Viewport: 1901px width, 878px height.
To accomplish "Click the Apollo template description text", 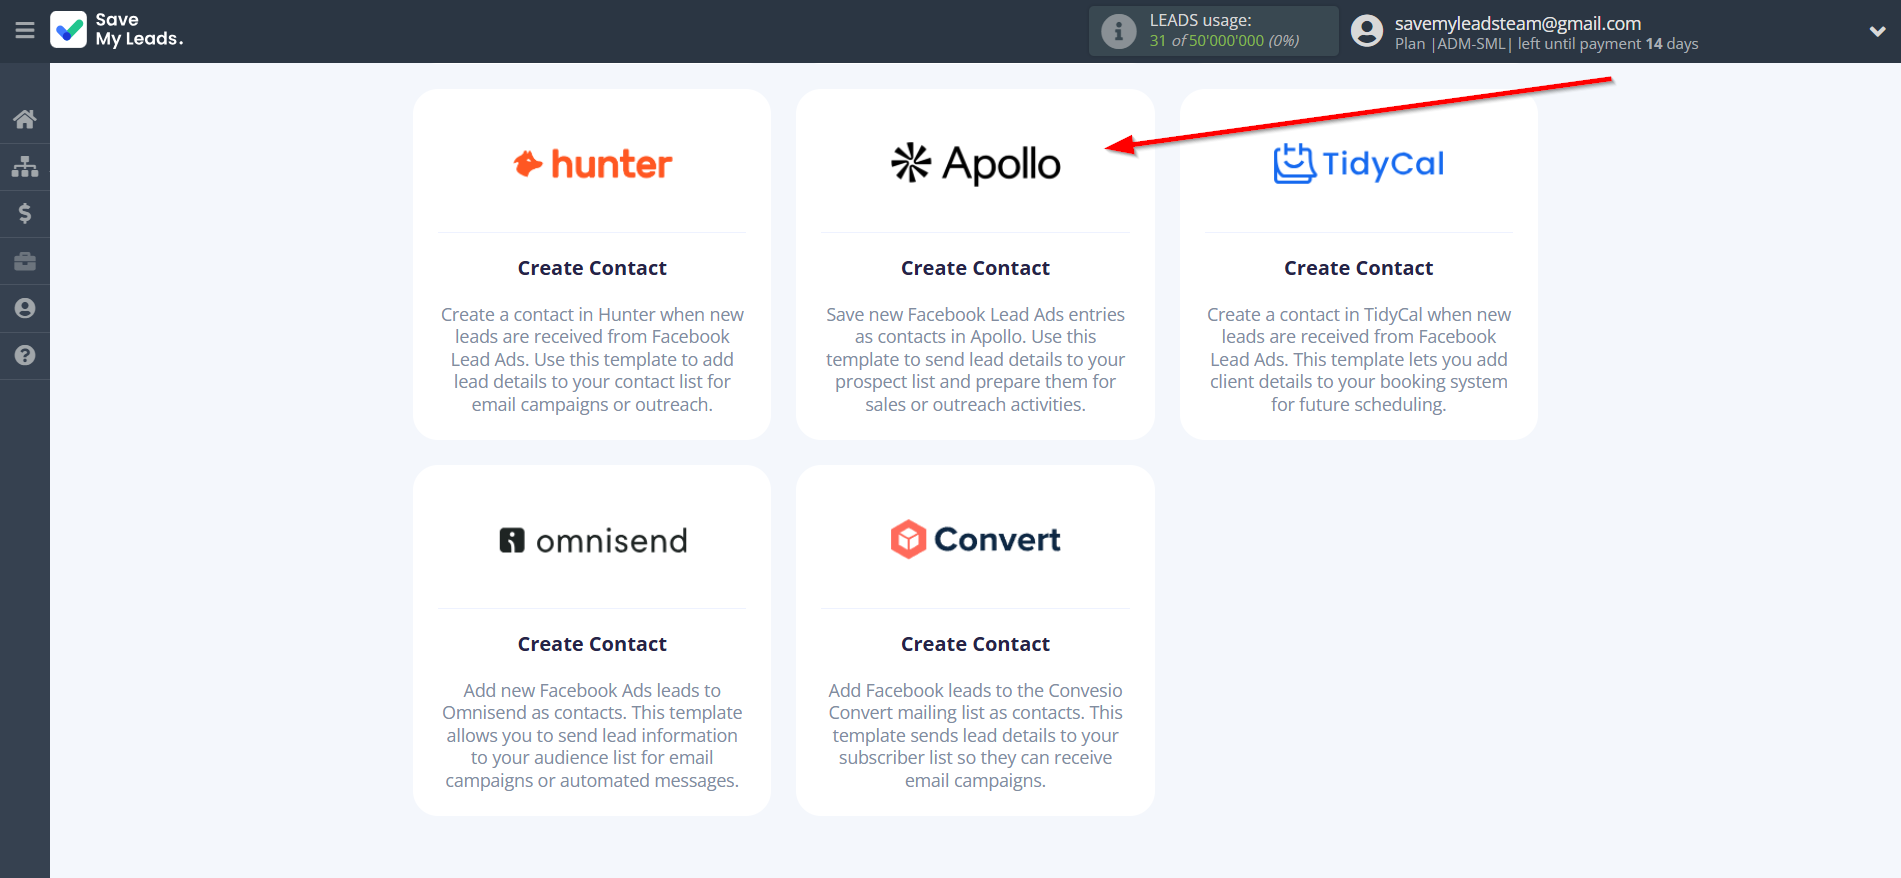I will pyautogui.click(x=975, y=359).
